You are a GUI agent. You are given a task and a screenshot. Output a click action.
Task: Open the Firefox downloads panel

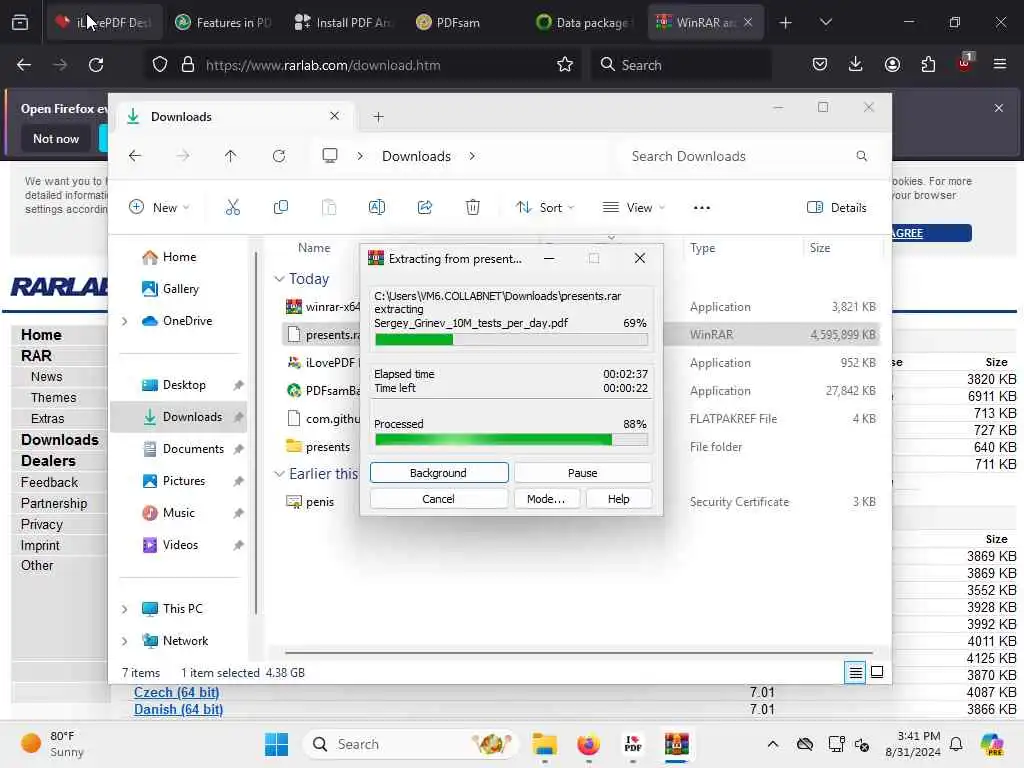tap(856, 64)
